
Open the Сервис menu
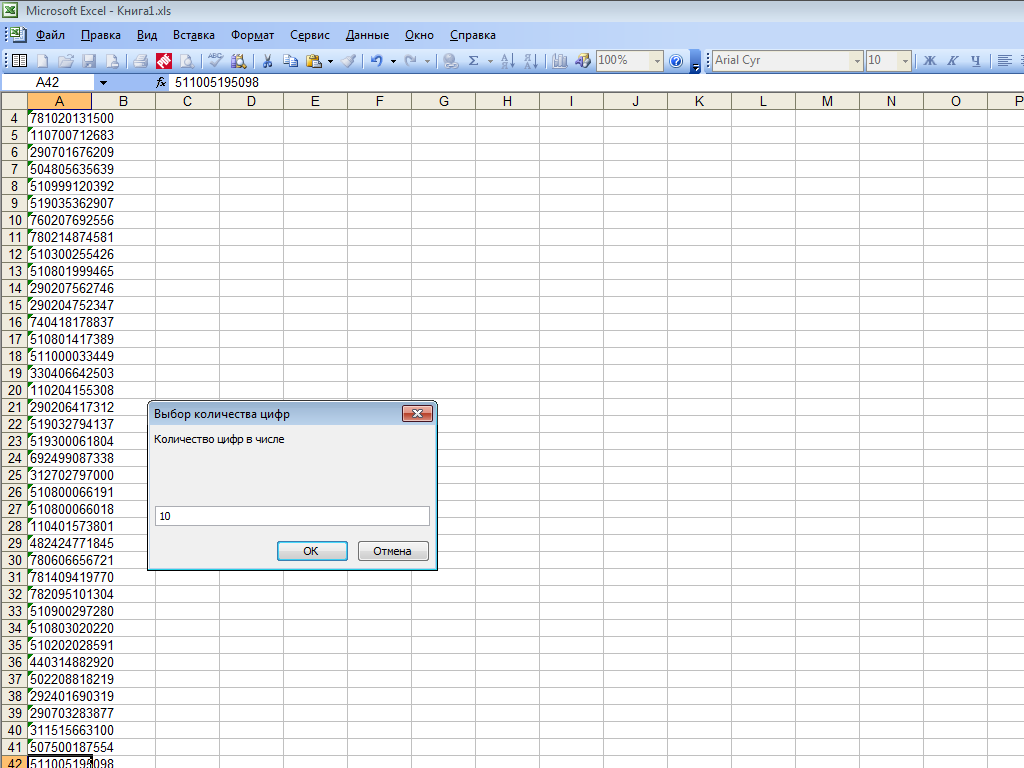310,35
